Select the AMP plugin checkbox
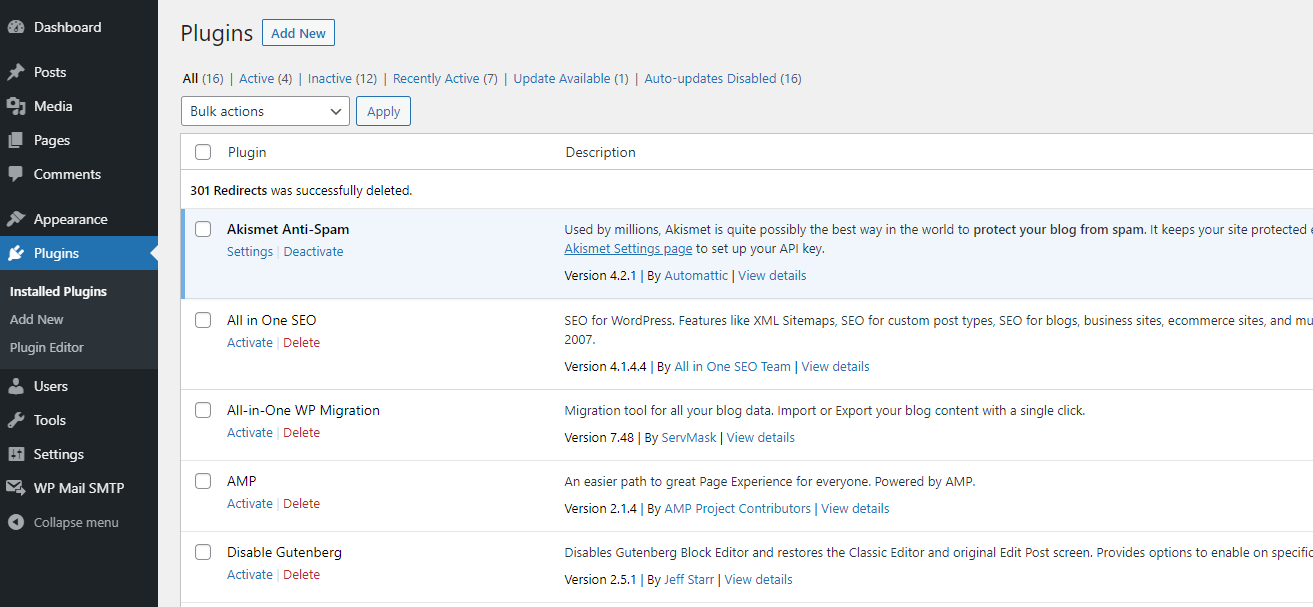 tap(203, 481)
